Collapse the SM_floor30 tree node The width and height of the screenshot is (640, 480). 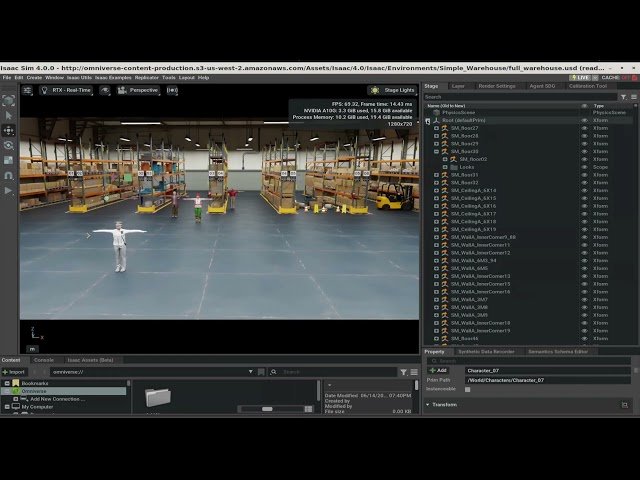click(436, 151)
